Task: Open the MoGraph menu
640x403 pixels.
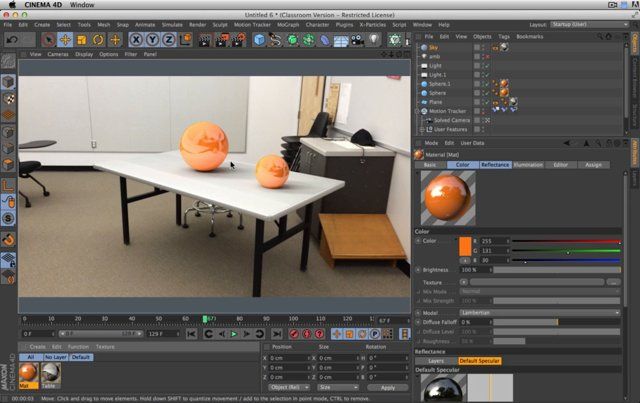Action: [x=288, y=25]
